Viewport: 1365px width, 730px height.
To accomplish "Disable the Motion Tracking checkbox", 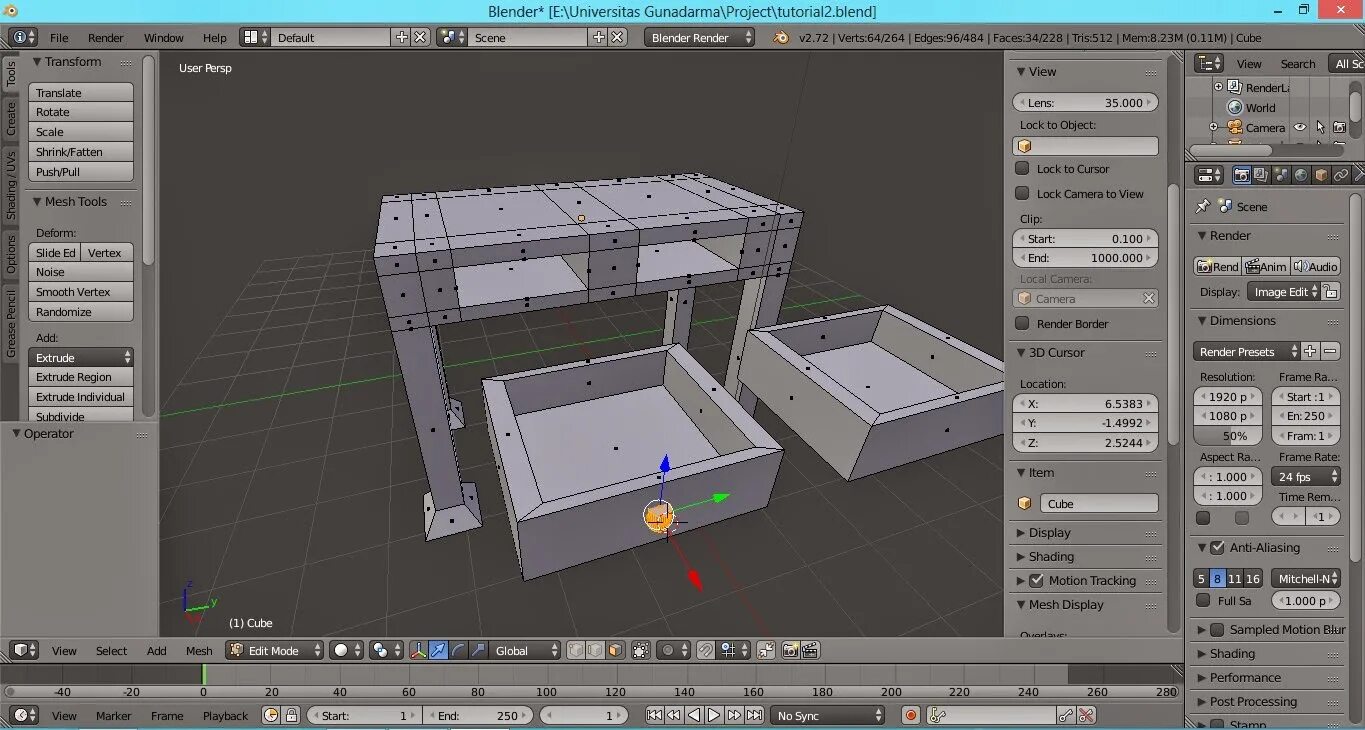I will tap(1036, 580).
